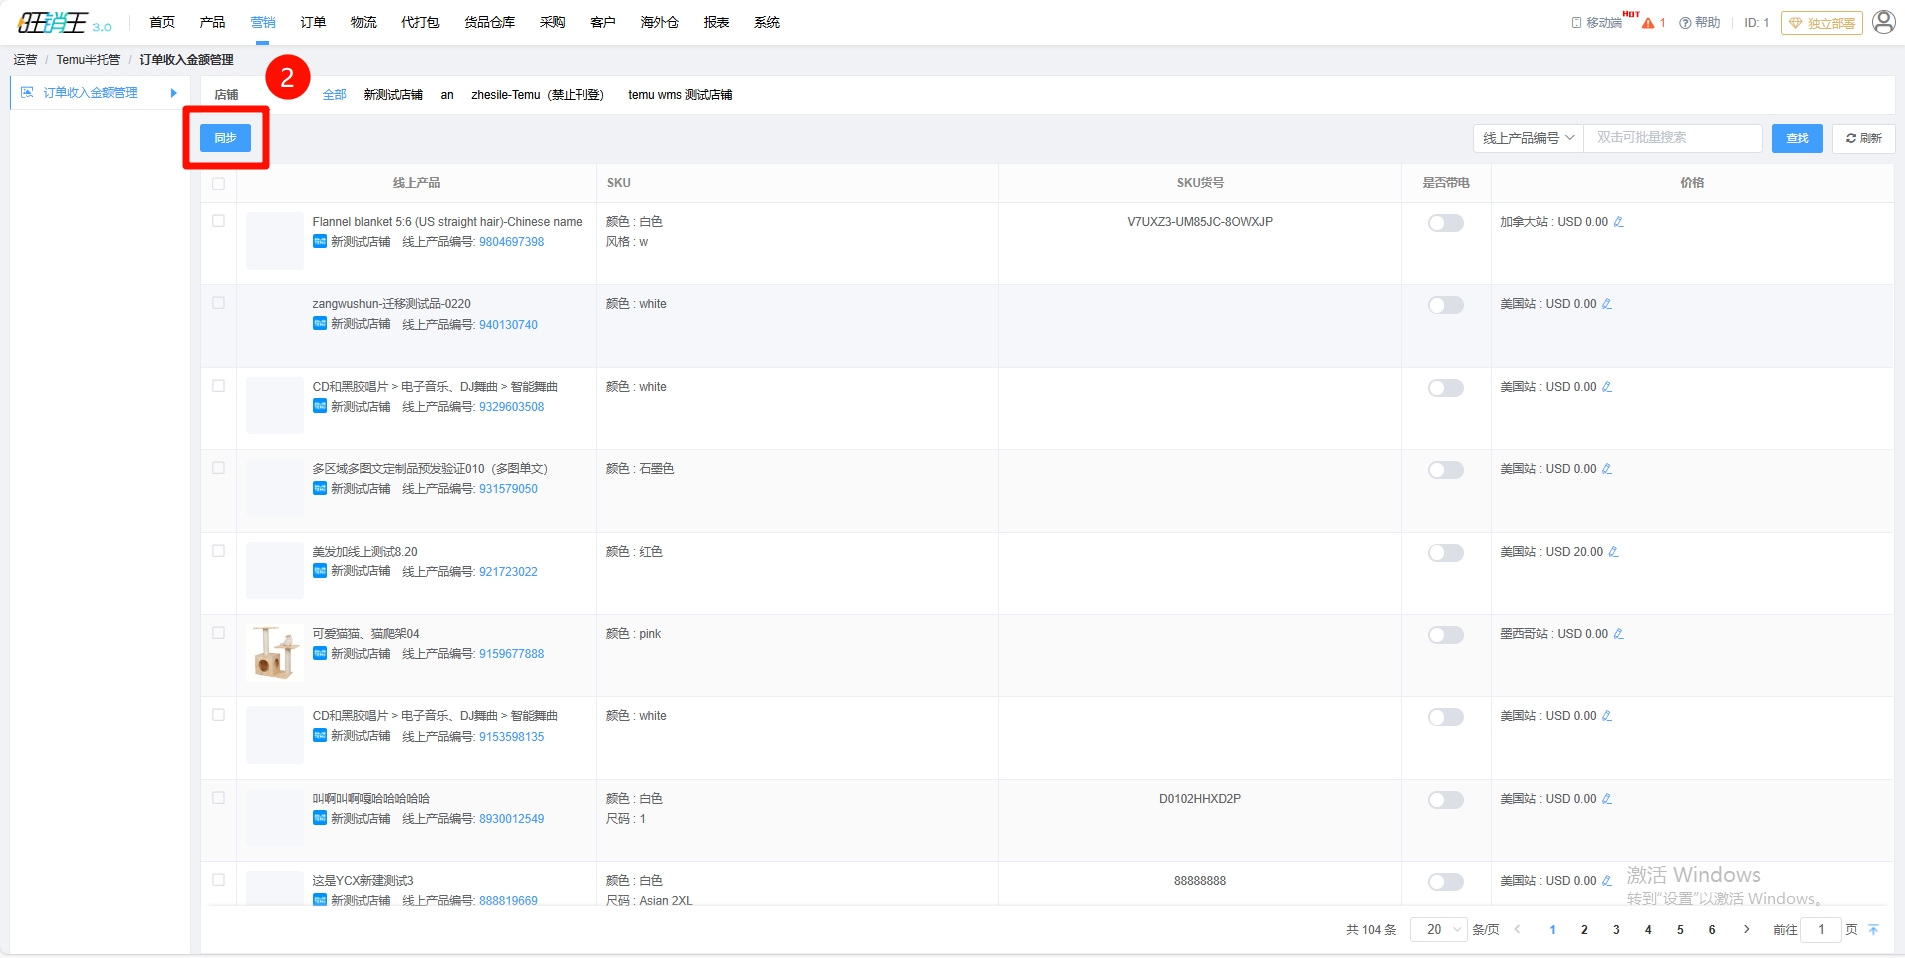This screenshot has height=958, width=1905.
Task: Open the 20 条/页 page size dropdown
Action: click(x=1438, y=930)
